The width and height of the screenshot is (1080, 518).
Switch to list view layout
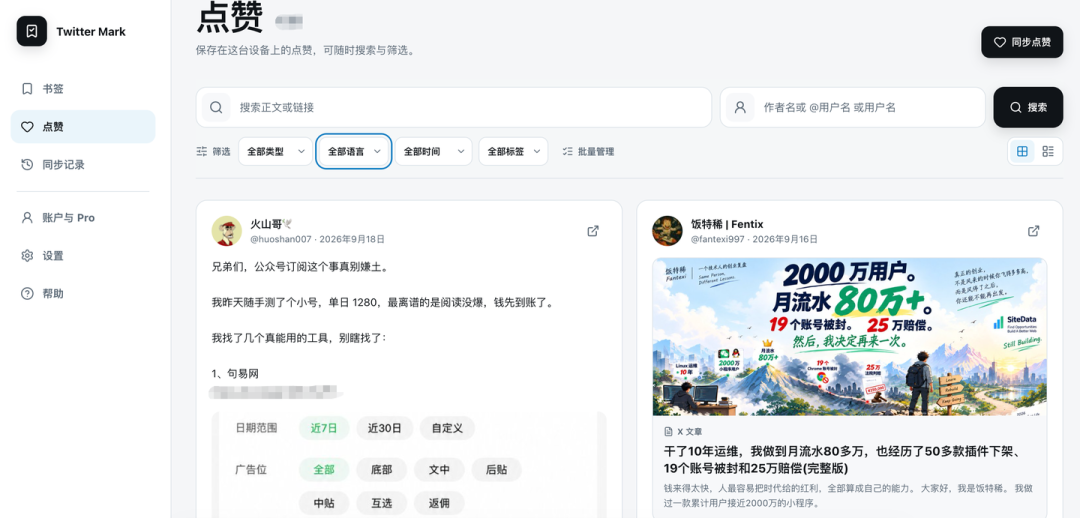click(1048, 152)
